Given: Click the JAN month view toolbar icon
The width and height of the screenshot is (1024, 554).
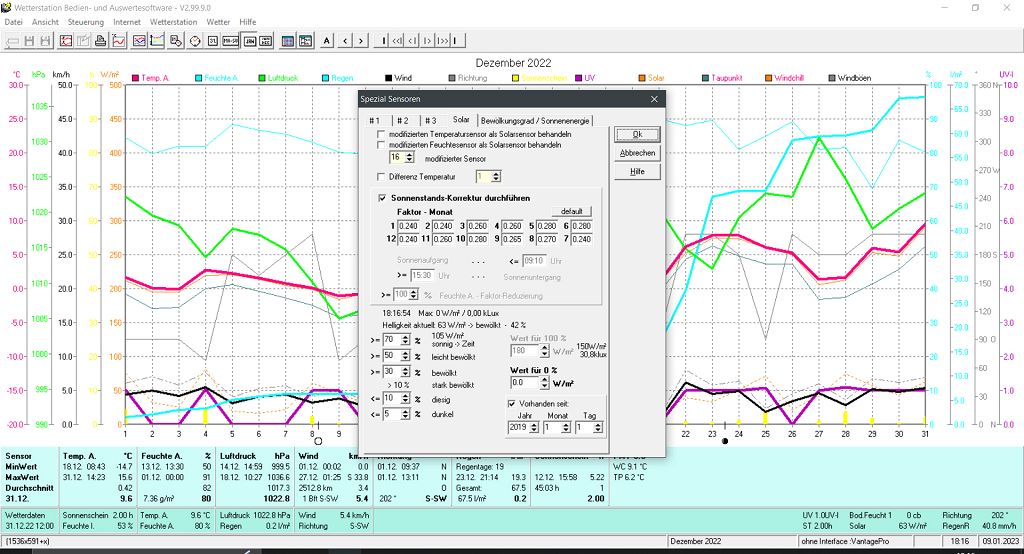Looking at the screenshot, I should 250,41.
